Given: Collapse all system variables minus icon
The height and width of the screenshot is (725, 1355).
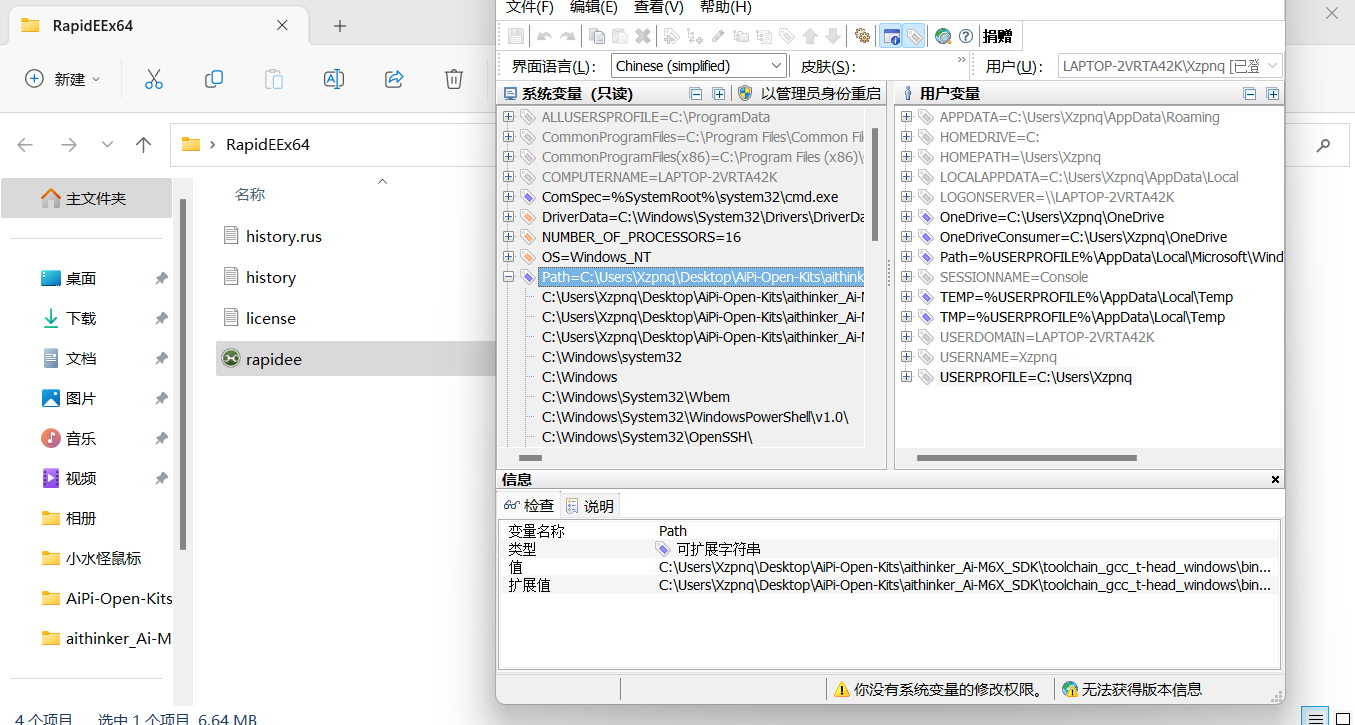Looking at the screenshot, I should [696, 94].
